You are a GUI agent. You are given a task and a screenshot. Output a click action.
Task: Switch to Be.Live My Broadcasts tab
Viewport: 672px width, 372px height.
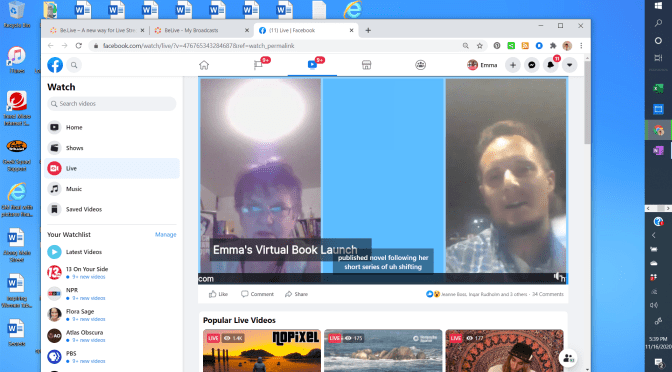pyautogui.click(x=202, y=30)
